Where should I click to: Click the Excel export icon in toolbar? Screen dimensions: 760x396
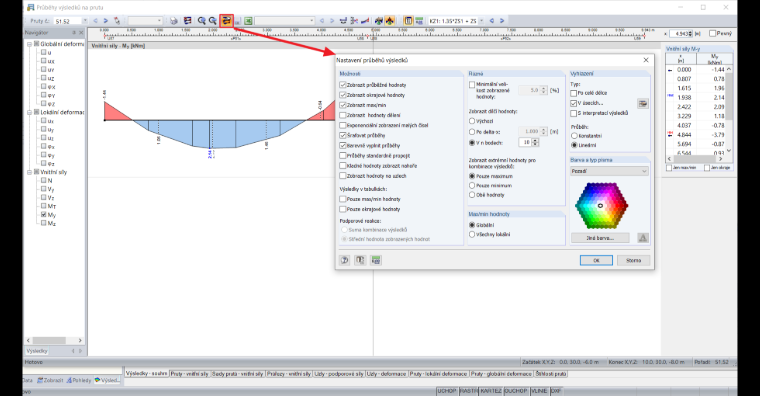(248, 21)
